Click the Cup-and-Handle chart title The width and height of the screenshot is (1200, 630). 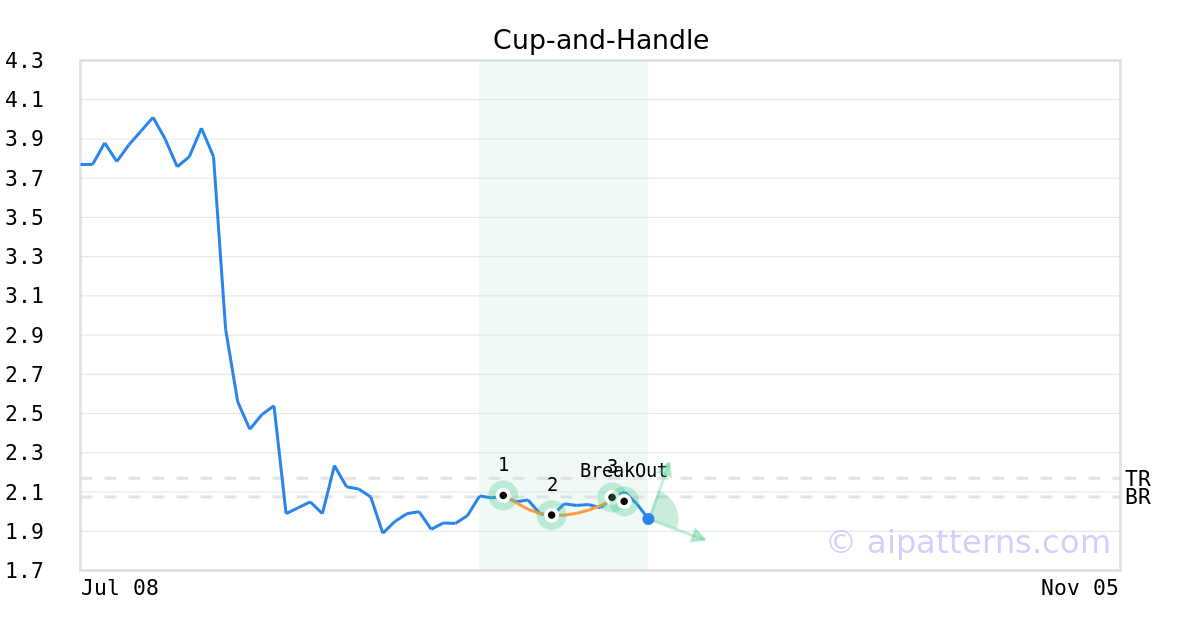[x=600, y=40]
